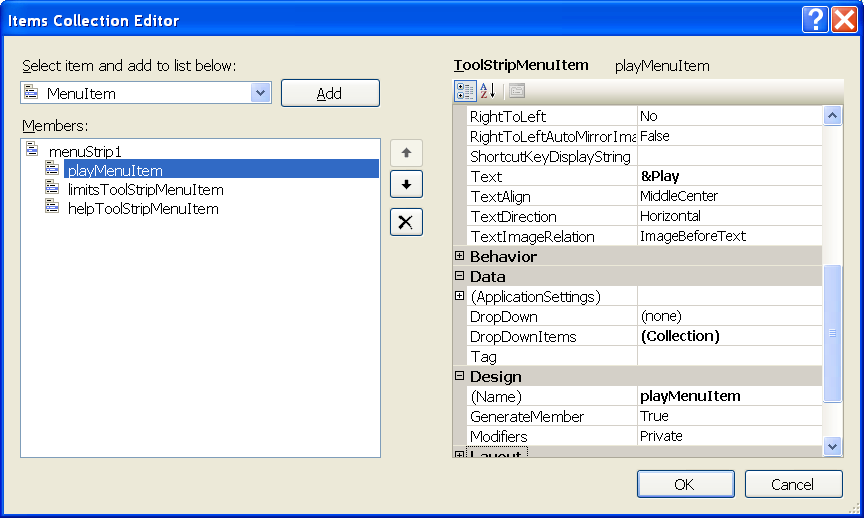Click the icon beside limitsToolStripMenuItem
The height and width of the screenshot is (518, 864).
[52, 188]
